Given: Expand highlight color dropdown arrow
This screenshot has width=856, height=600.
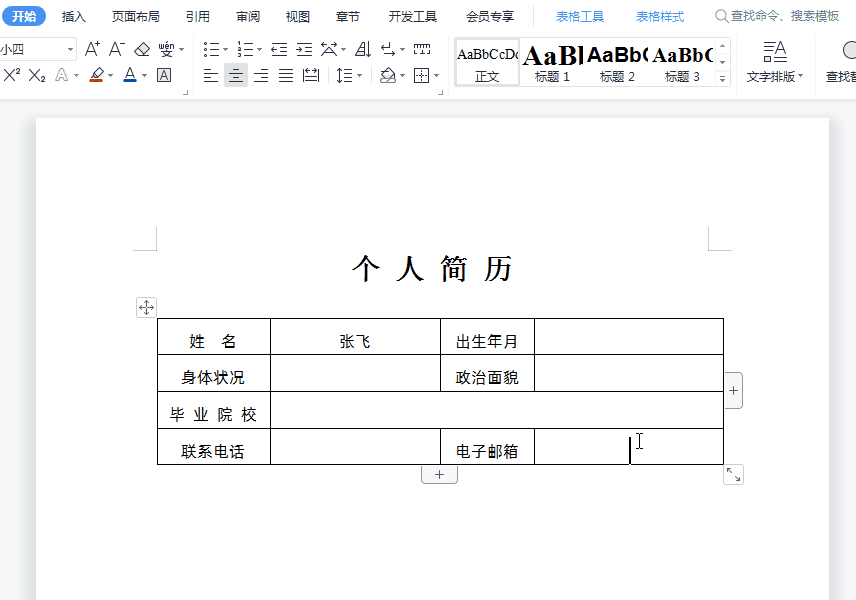Looking at the screenshot, I should (110, 75).
